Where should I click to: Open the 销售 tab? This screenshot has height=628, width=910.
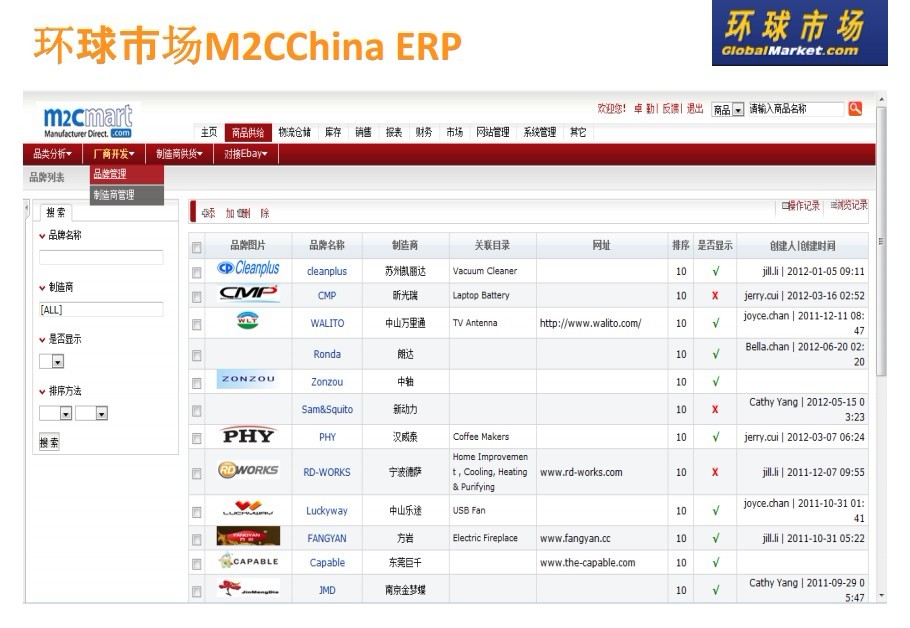coord(363,132)
